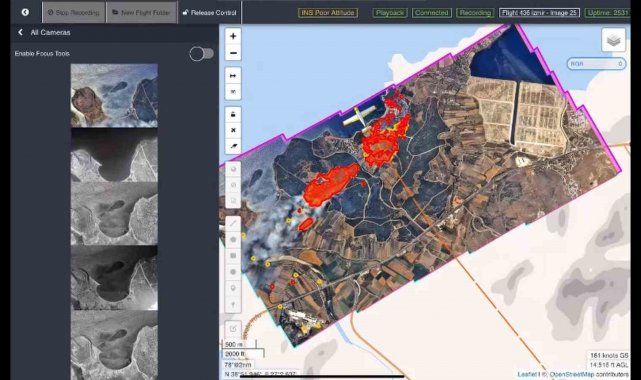
Task: Zoom in the map with plus button
Action: (233, 36)
